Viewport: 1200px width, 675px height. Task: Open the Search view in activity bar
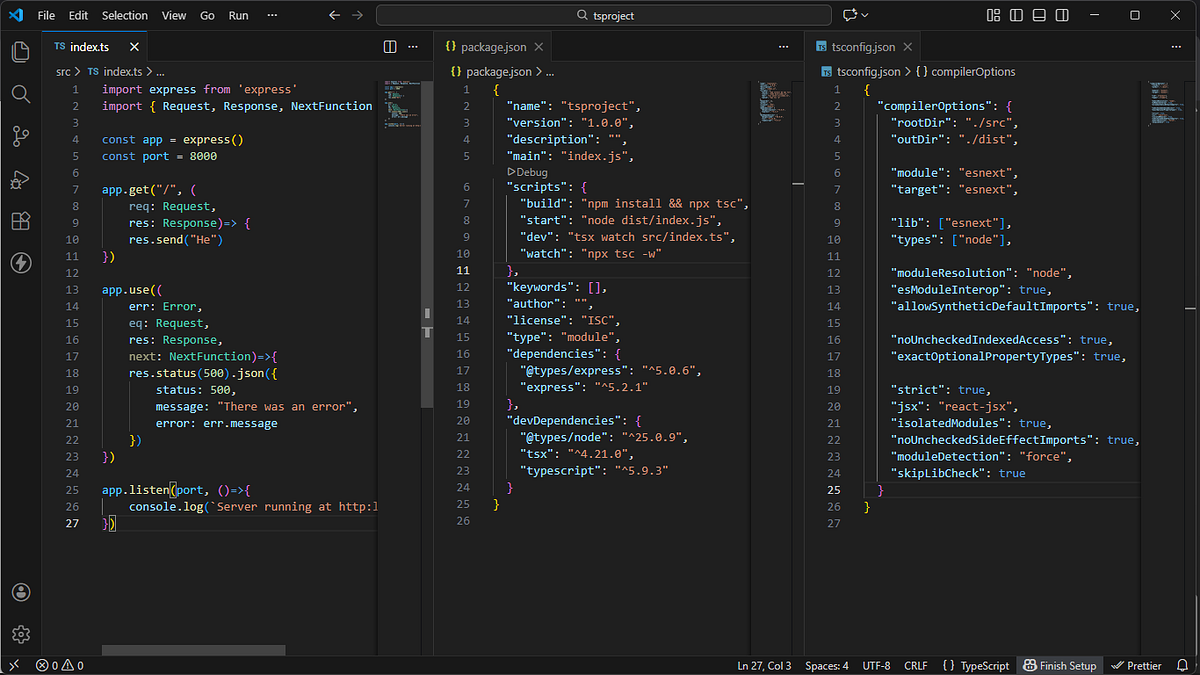(20, 93)
